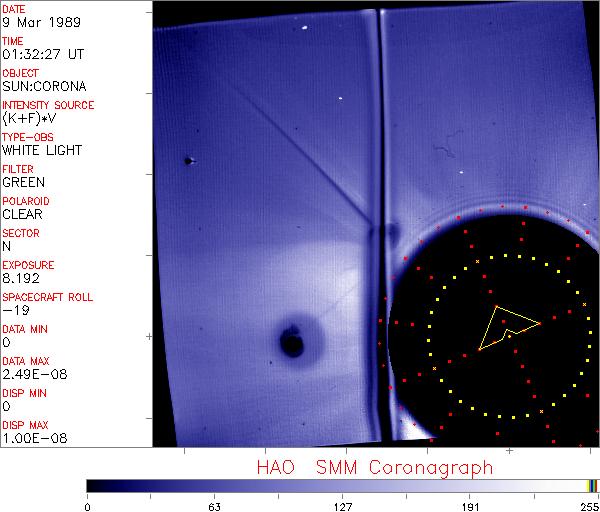Click the 63 tick label under the color bar

(x=214, y=505)
